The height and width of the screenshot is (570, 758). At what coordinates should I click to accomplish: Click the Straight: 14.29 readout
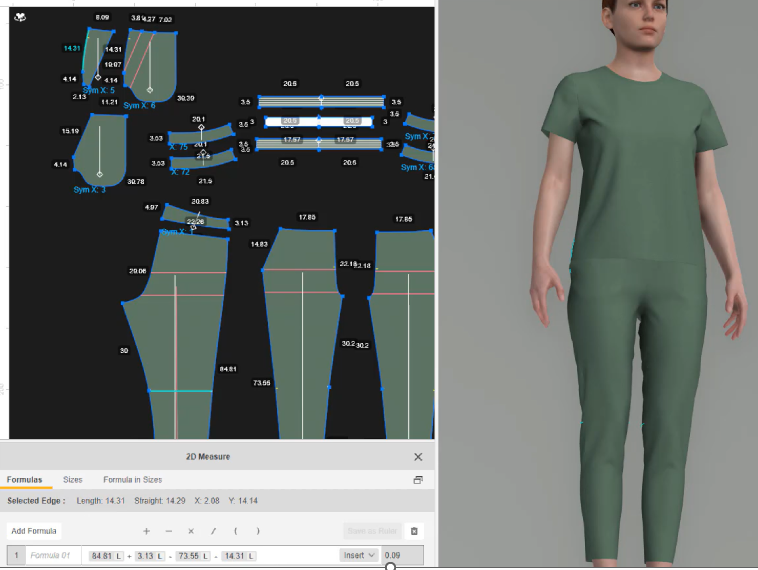[160, 501]
